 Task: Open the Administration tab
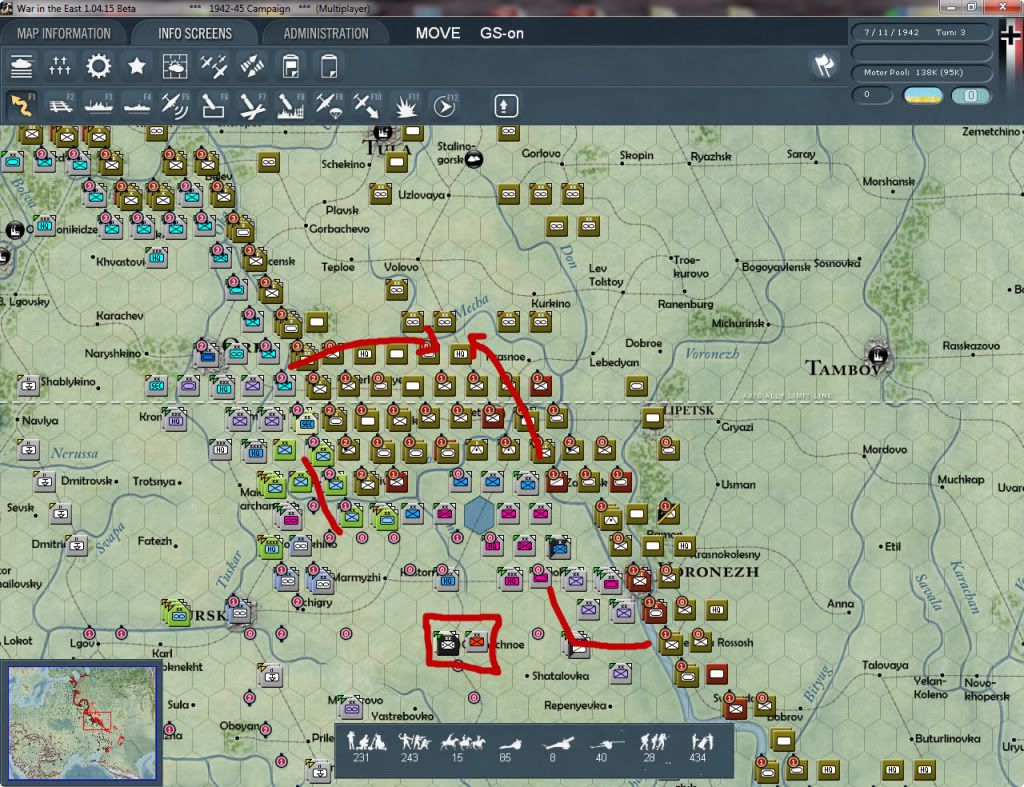326,33
